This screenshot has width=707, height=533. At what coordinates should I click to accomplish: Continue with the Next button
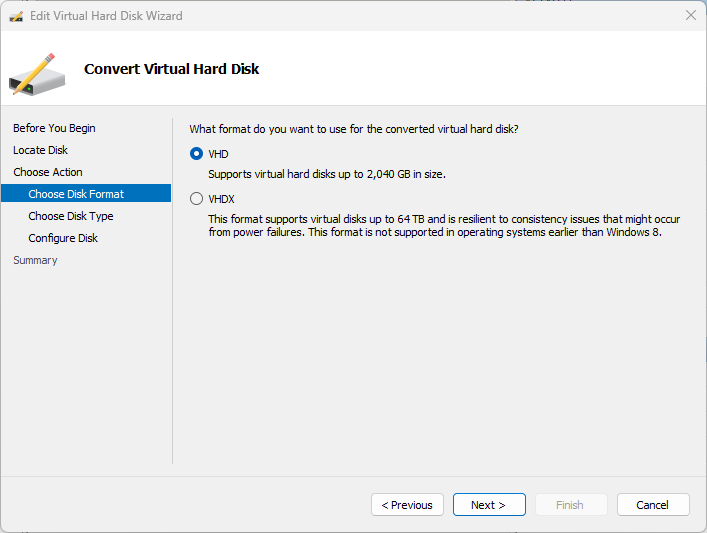coord(488,505)
